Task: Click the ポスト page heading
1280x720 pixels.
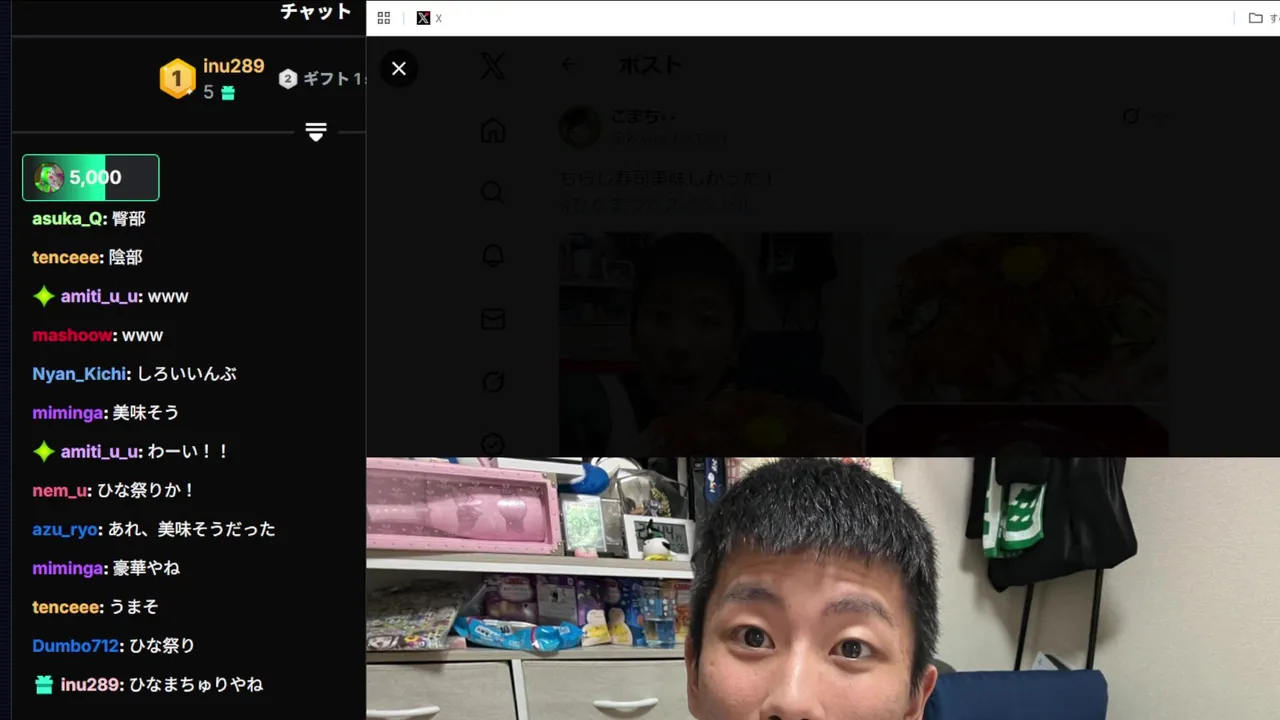Action: tap(650, 65)
